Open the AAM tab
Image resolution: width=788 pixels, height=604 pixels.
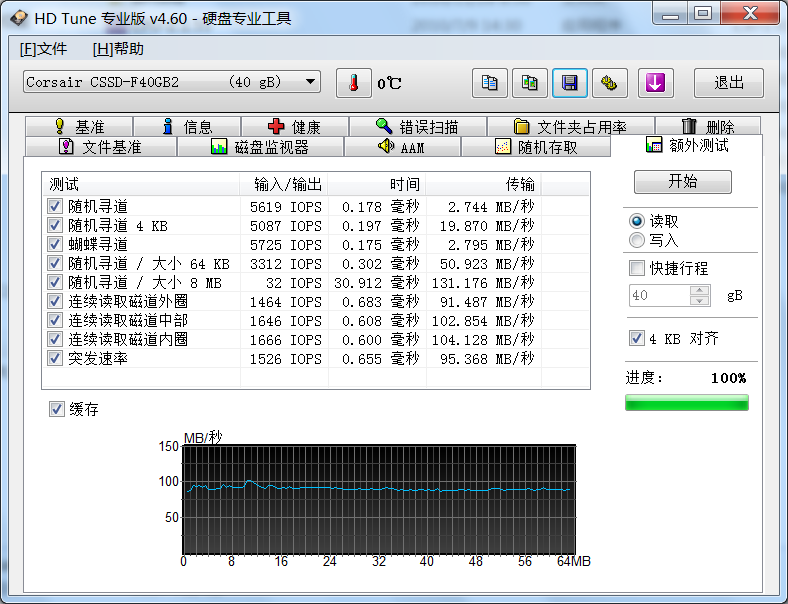click(401, 147)
